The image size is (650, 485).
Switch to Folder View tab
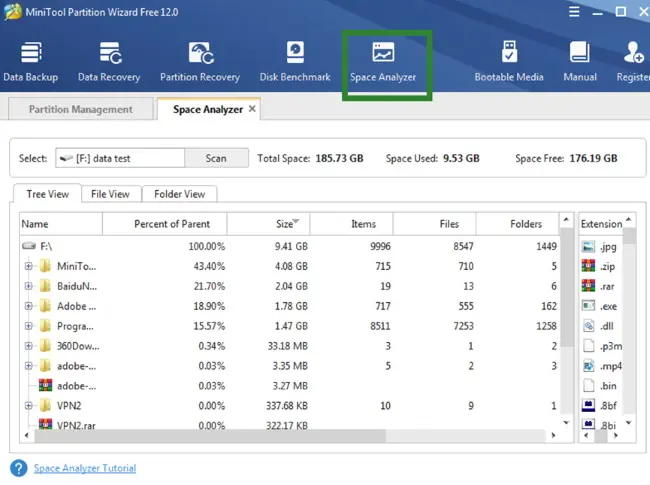coord(179,194)
